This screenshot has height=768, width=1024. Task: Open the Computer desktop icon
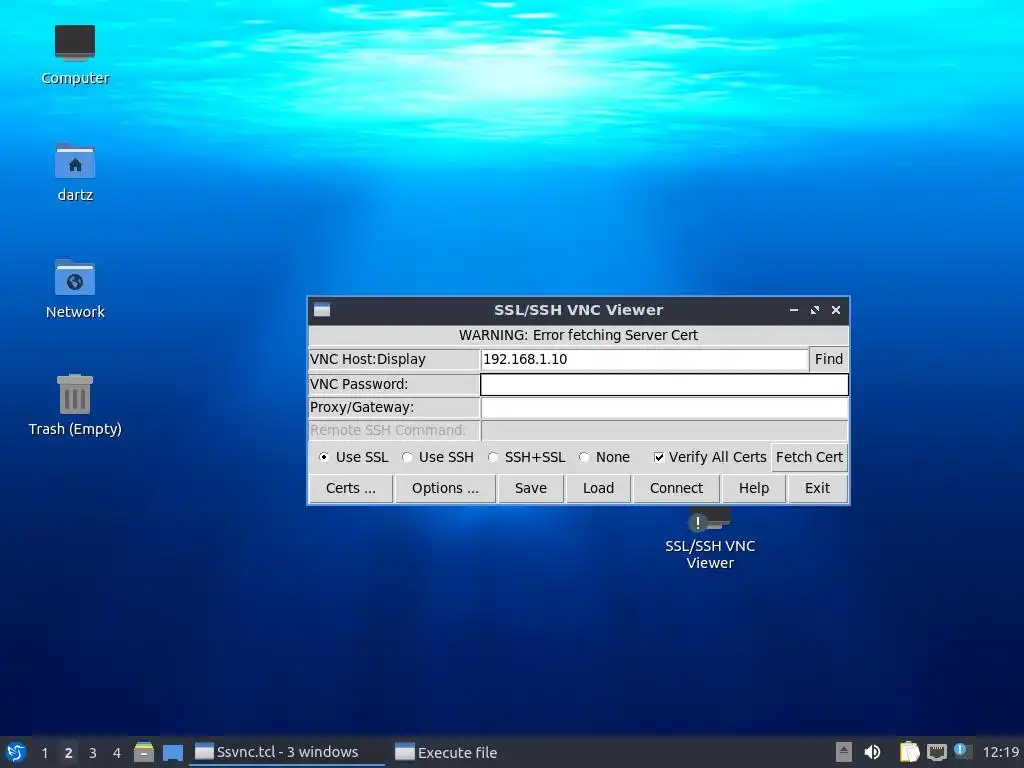pyautogui.click(x=74, y=55)
